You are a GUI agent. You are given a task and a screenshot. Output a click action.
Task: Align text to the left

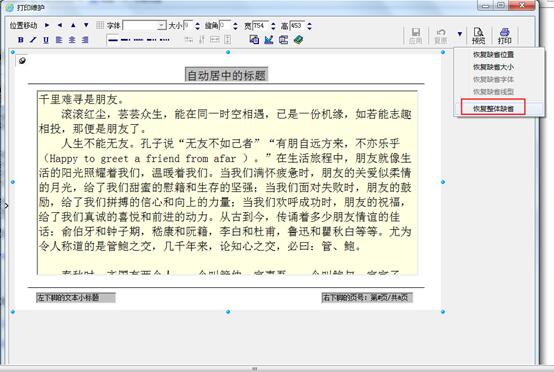[x=59, y=40]
